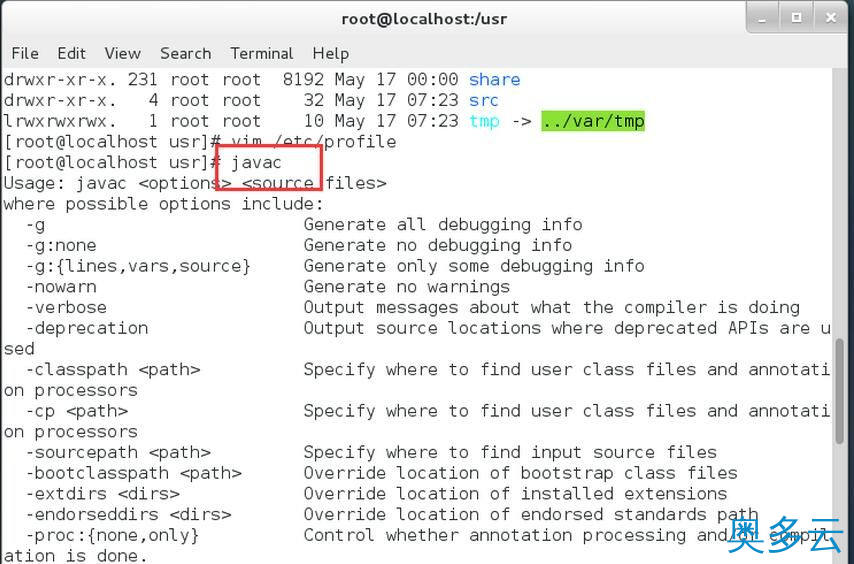
Task: Click the 'tmp' symlink name
Action: click(484, 121)
